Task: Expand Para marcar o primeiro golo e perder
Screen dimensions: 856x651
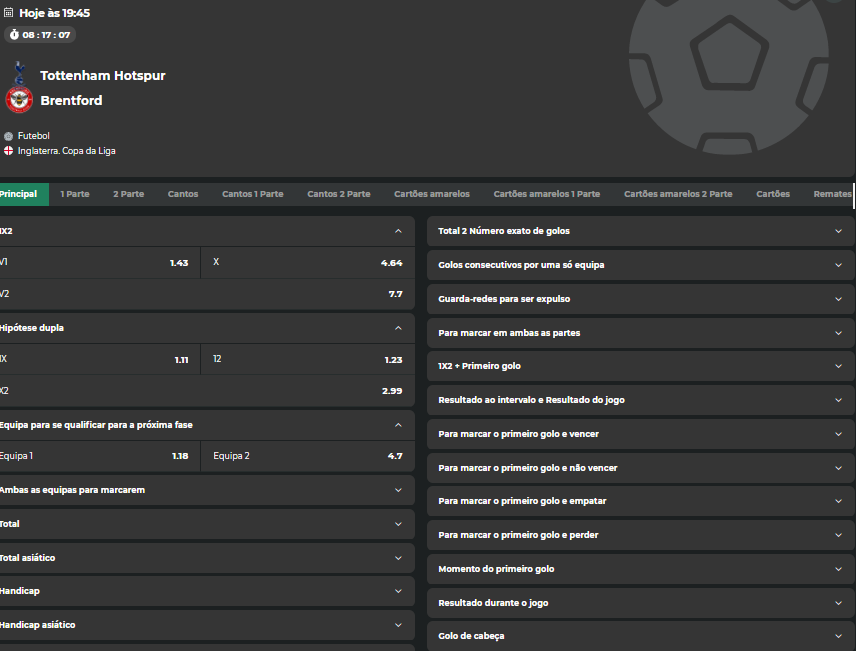Action: [640, 535]
